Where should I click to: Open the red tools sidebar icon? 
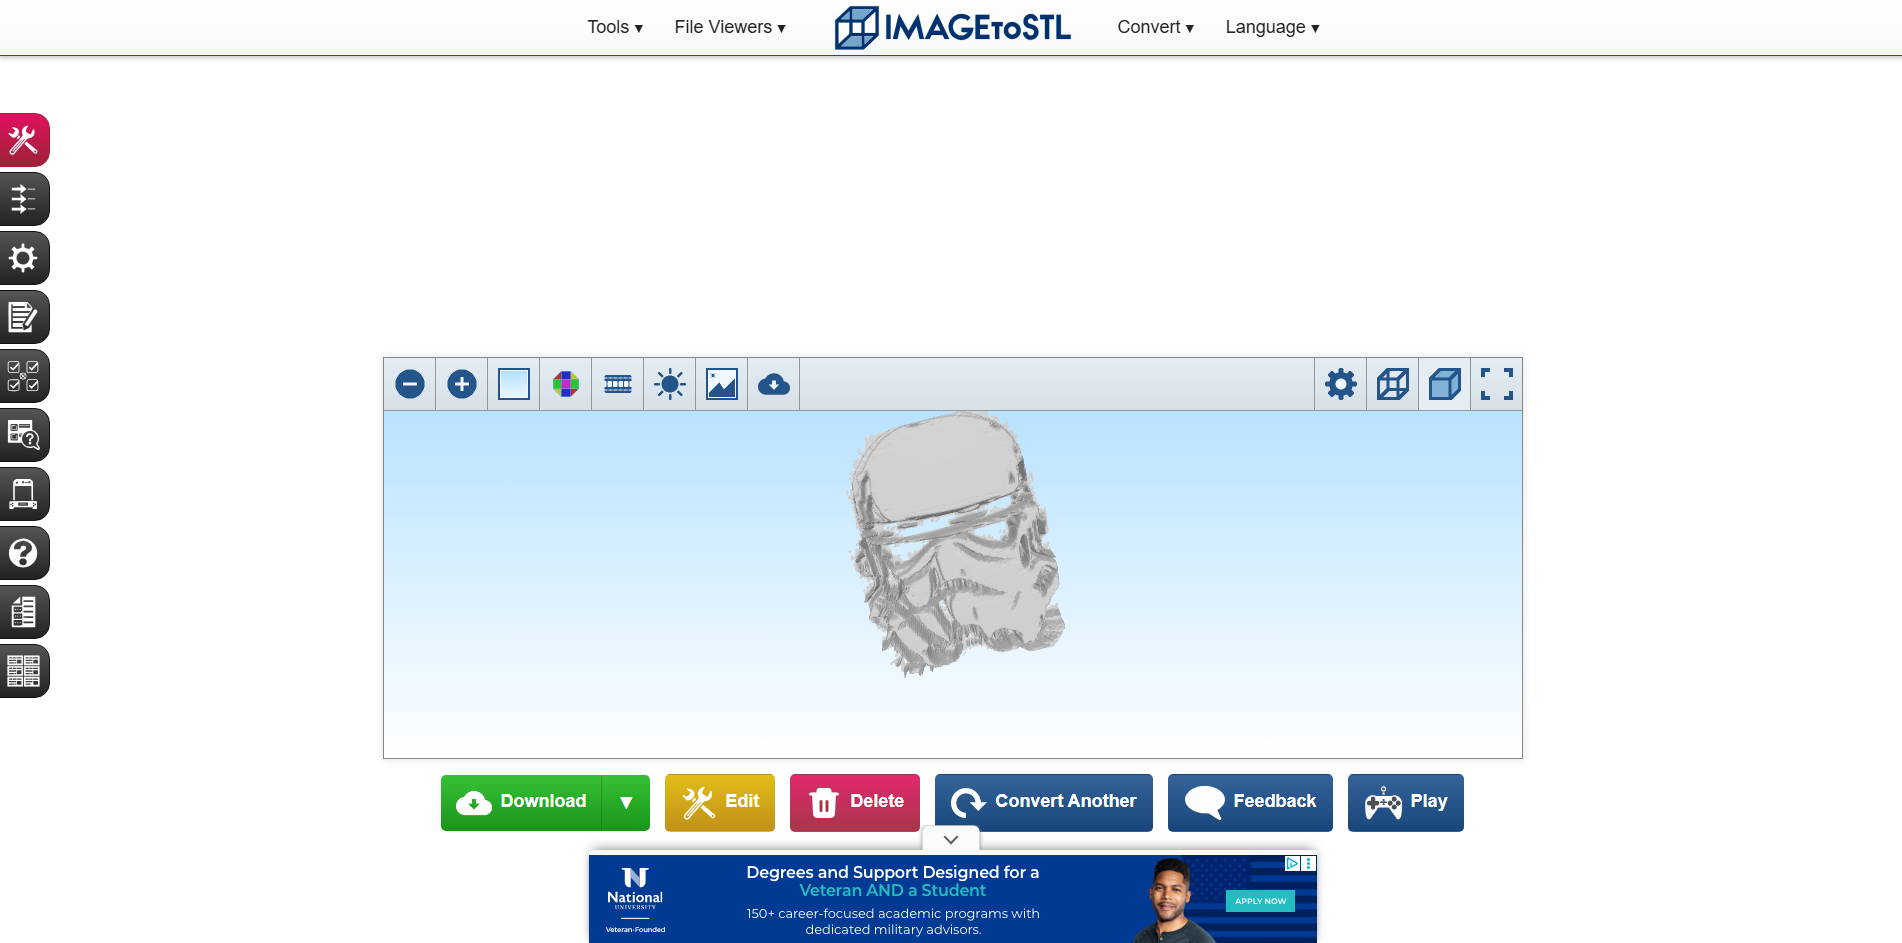pyautogui.click(x=24, y=140)
